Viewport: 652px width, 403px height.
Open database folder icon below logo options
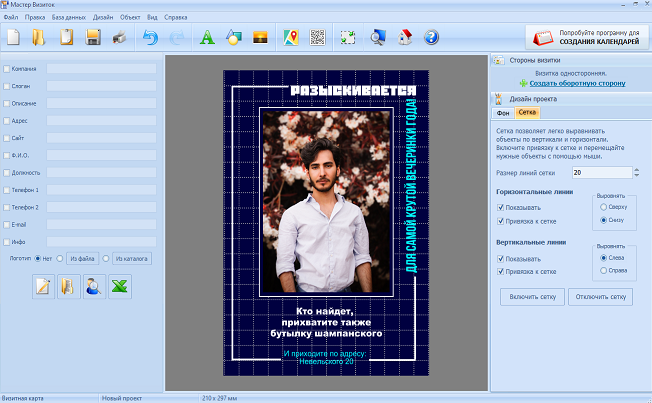(x=69, y=287)
